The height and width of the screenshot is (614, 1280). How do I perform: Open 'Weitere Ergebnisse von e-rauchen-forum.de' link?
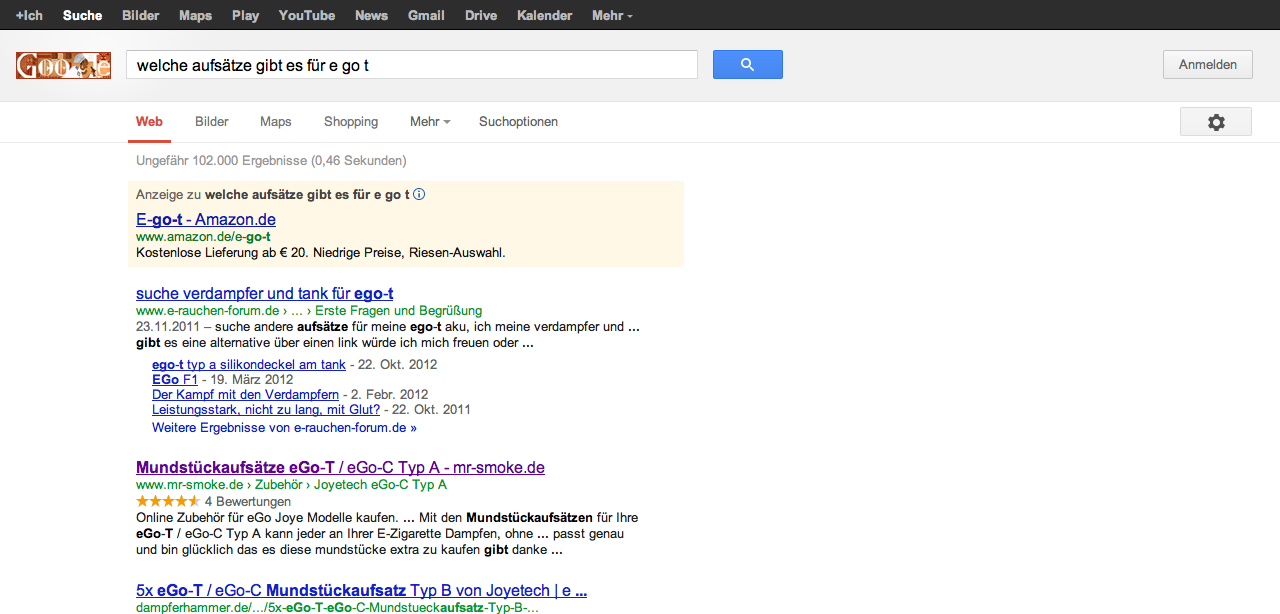[284, 427]
